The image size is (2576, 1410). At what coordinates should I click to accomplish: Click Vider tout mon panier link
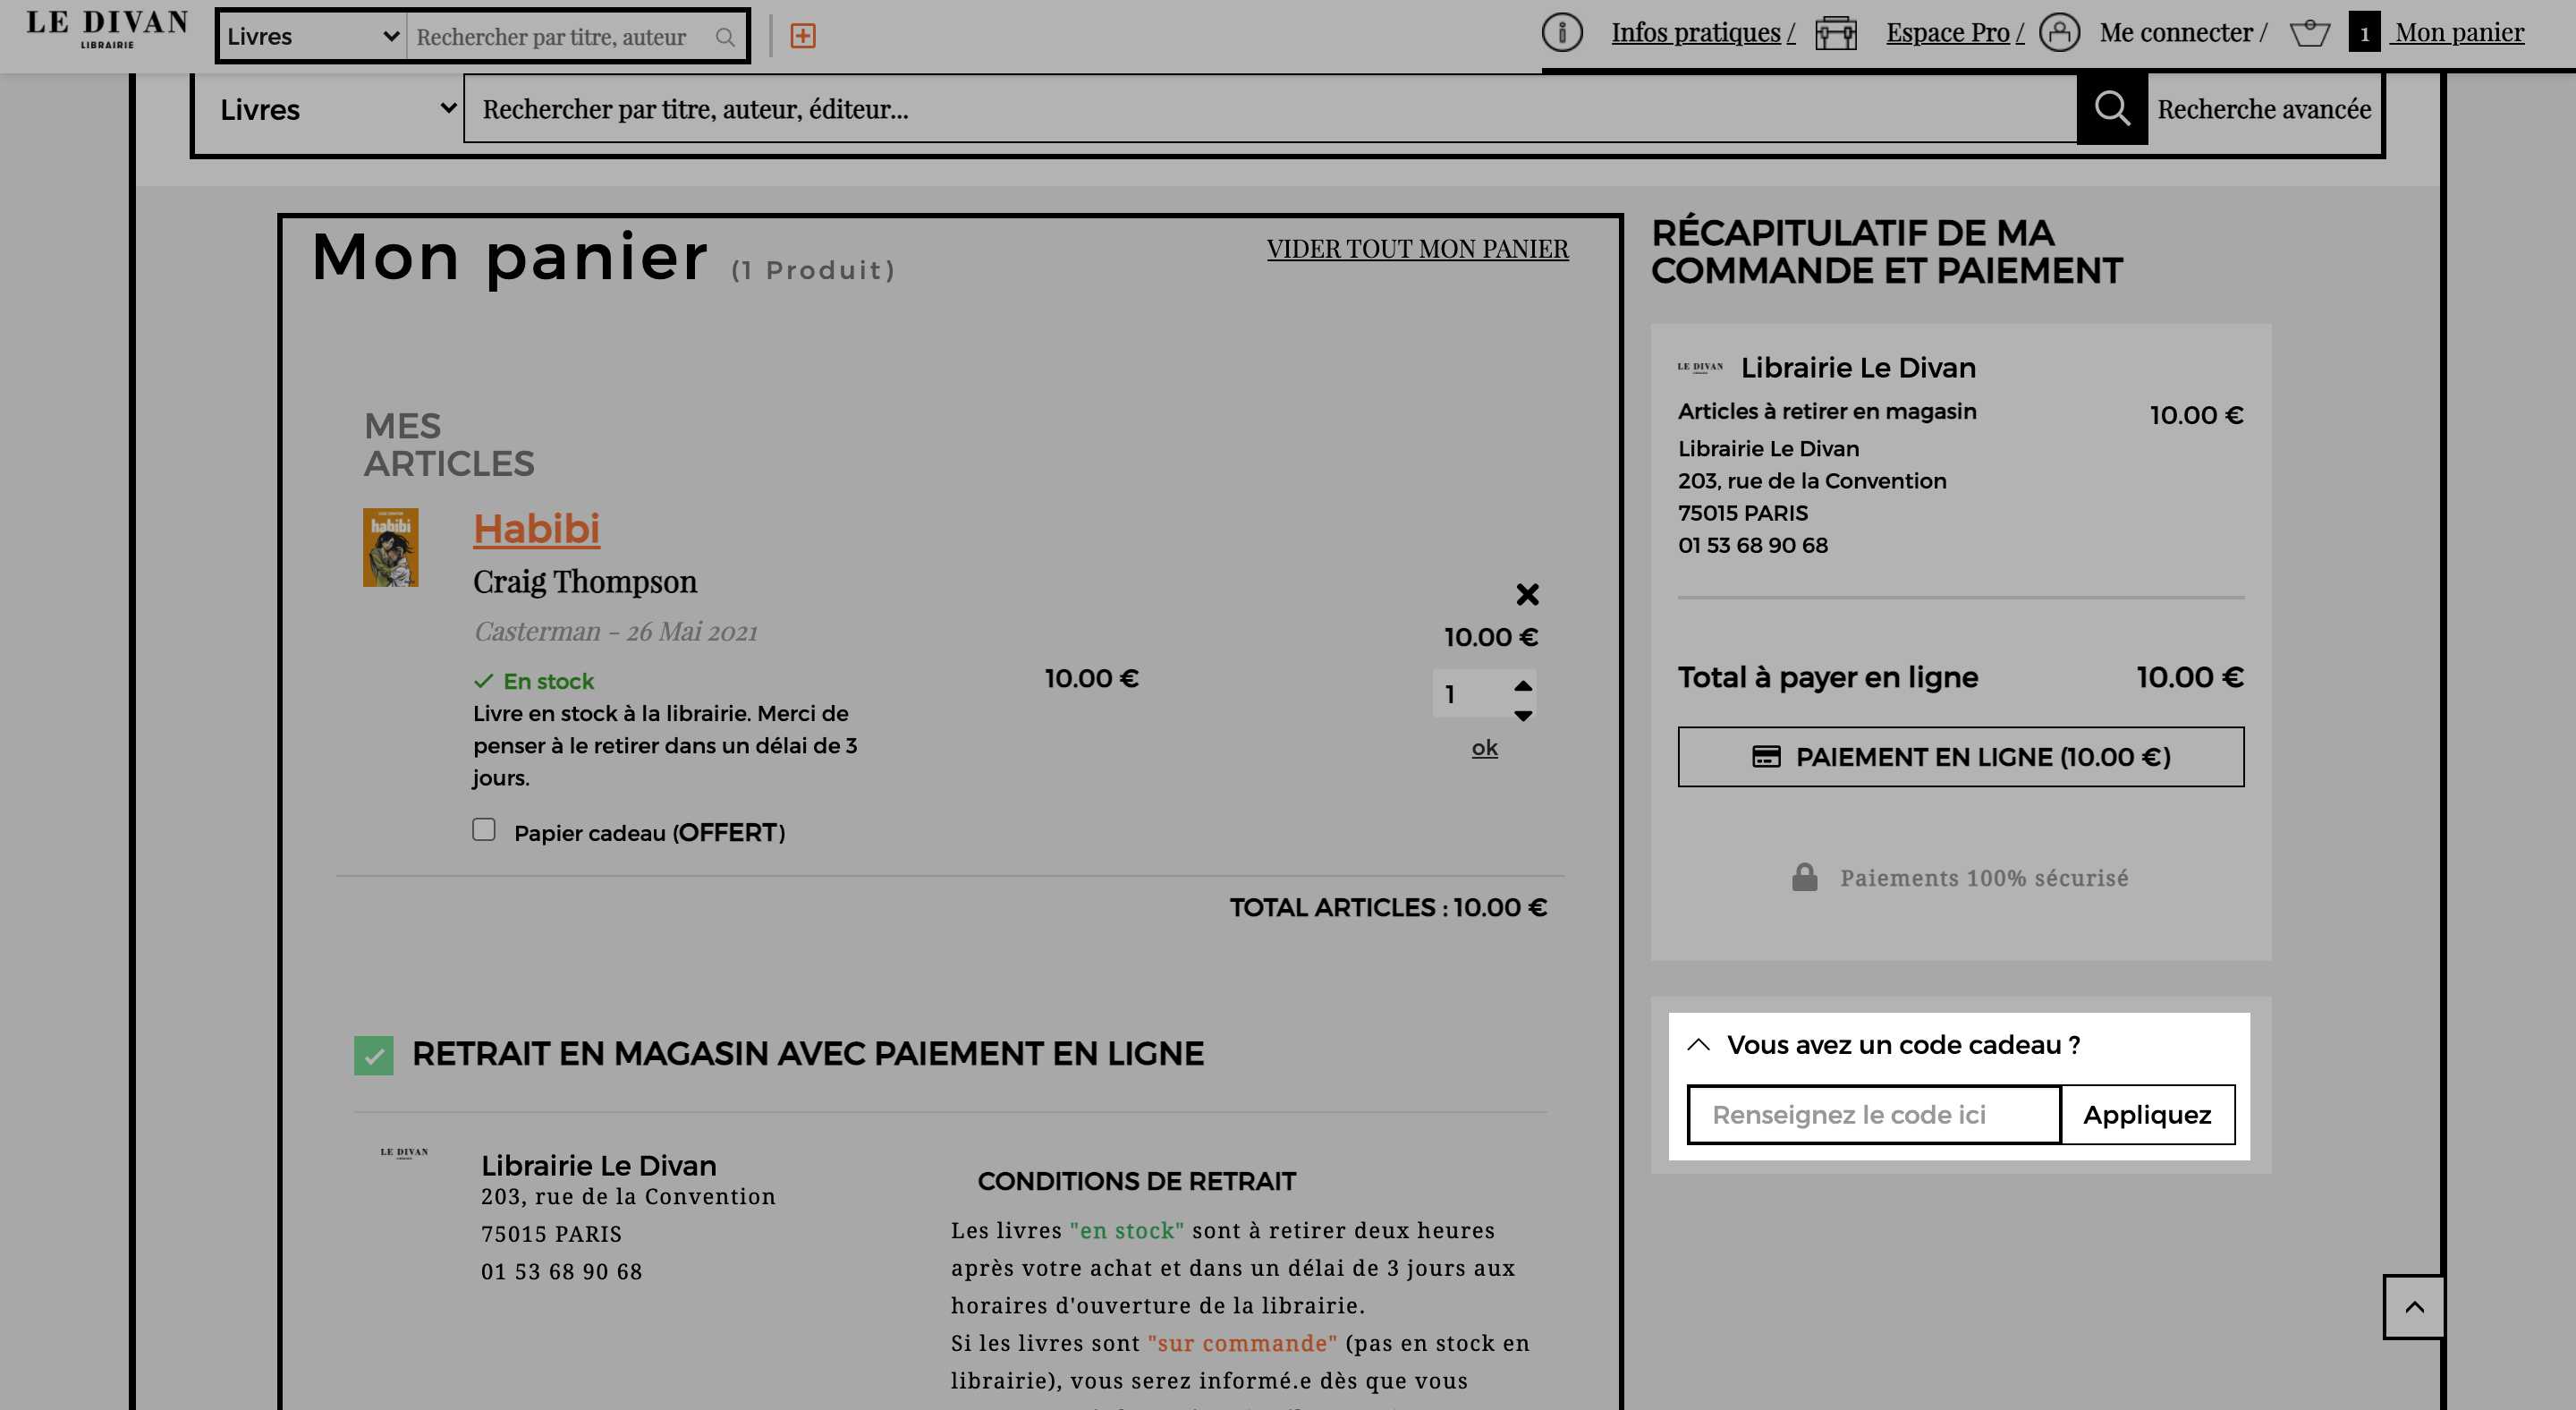click(x=1417, y=248)
